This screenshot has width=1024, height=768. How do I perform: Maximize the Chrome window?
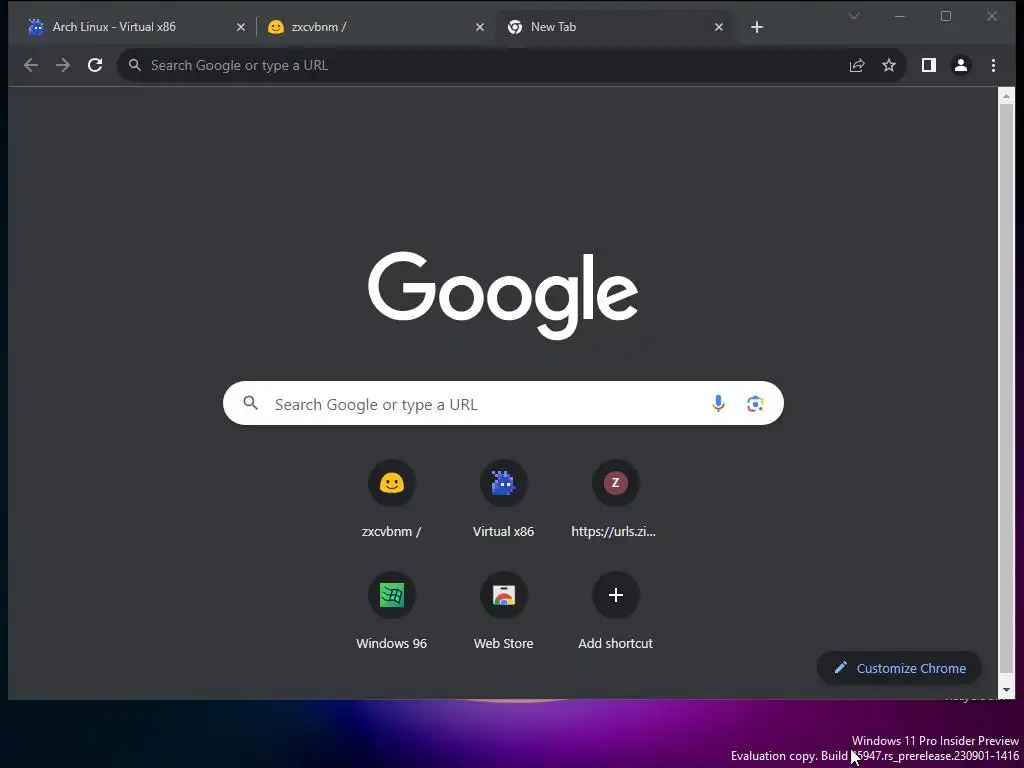point(946,16)
